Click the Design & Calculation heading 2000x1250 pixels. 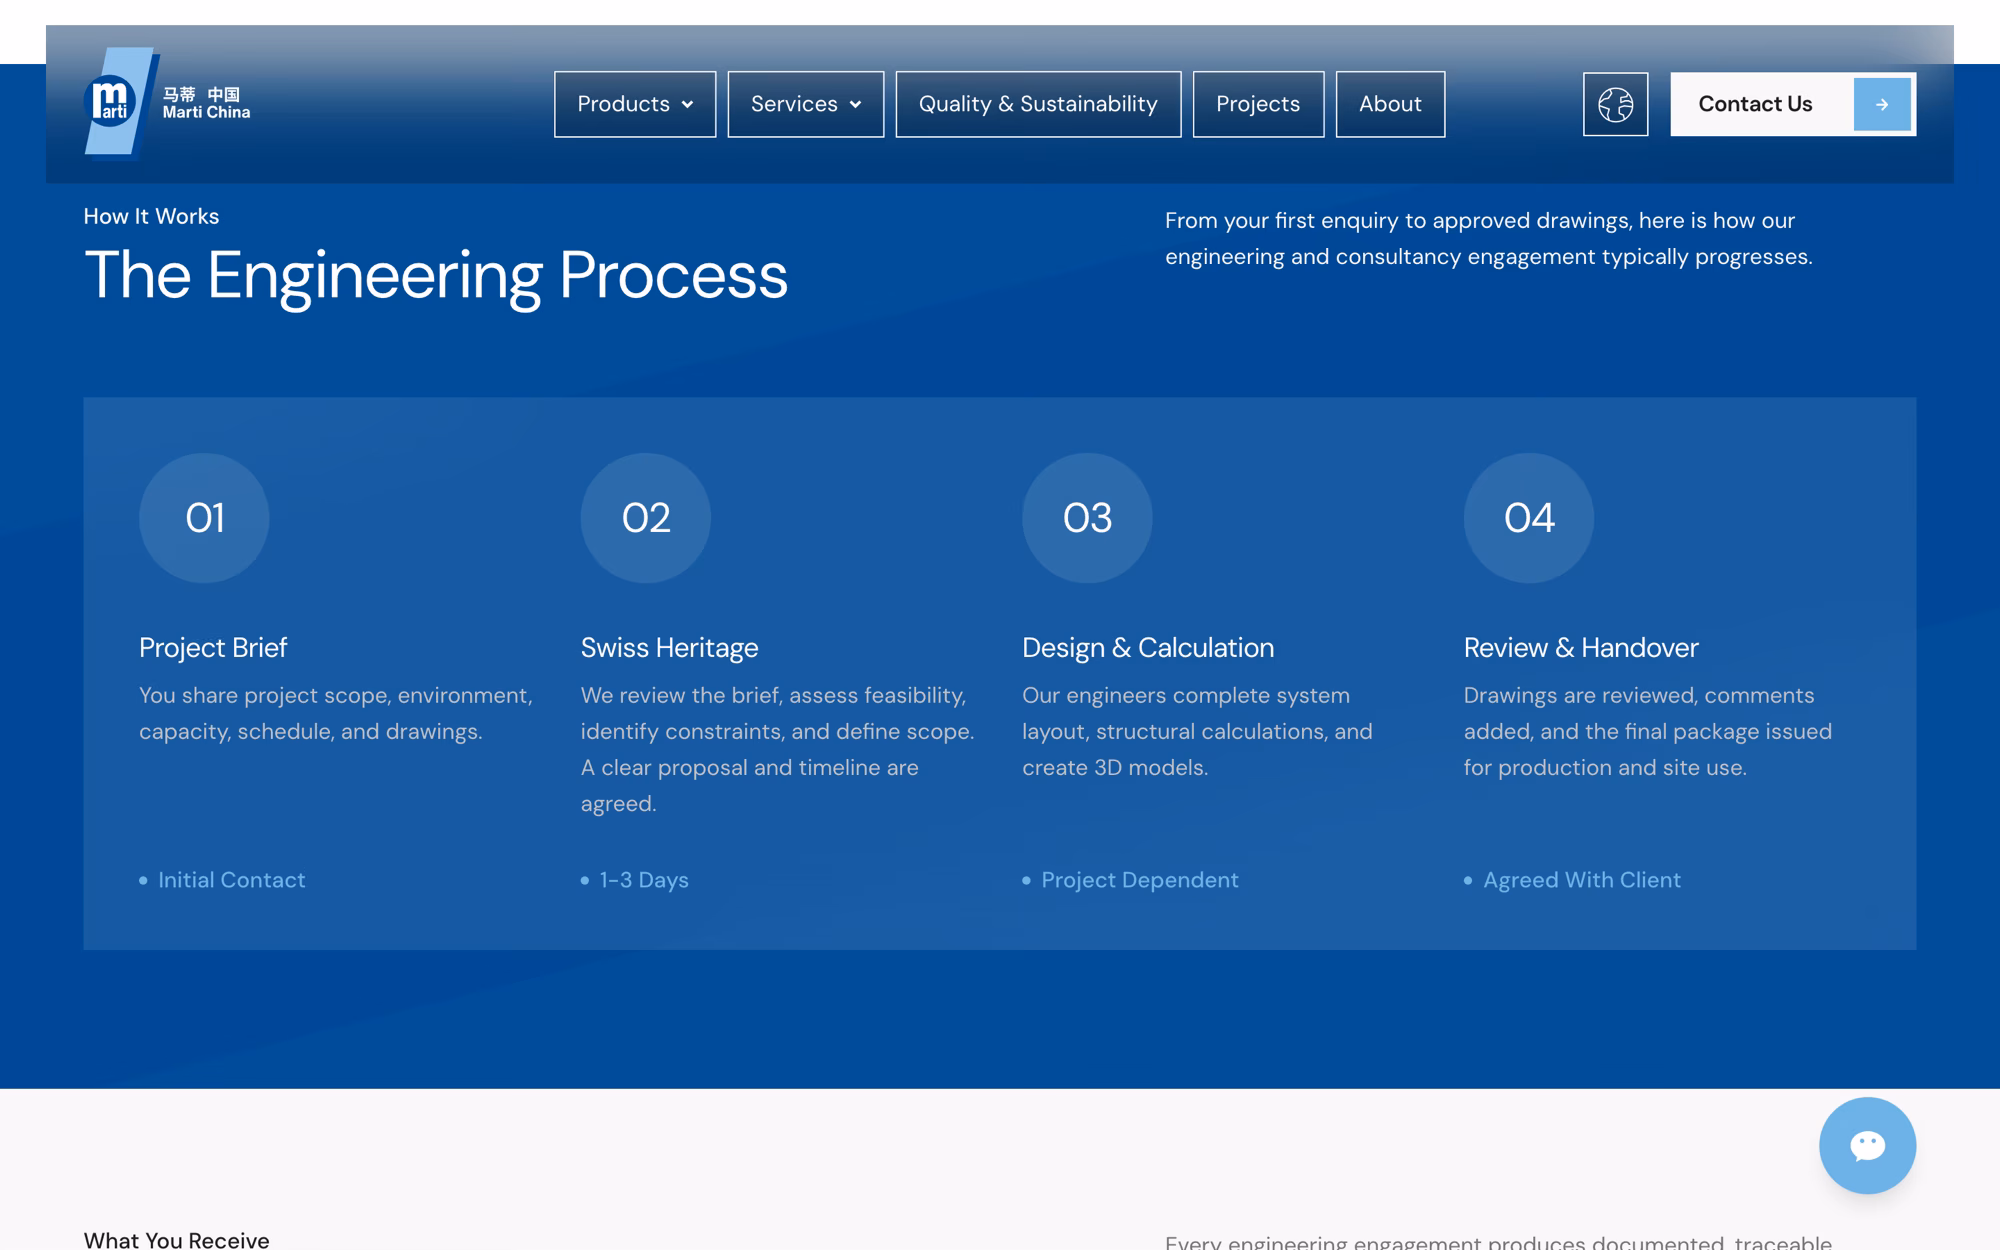point(1148,648)
